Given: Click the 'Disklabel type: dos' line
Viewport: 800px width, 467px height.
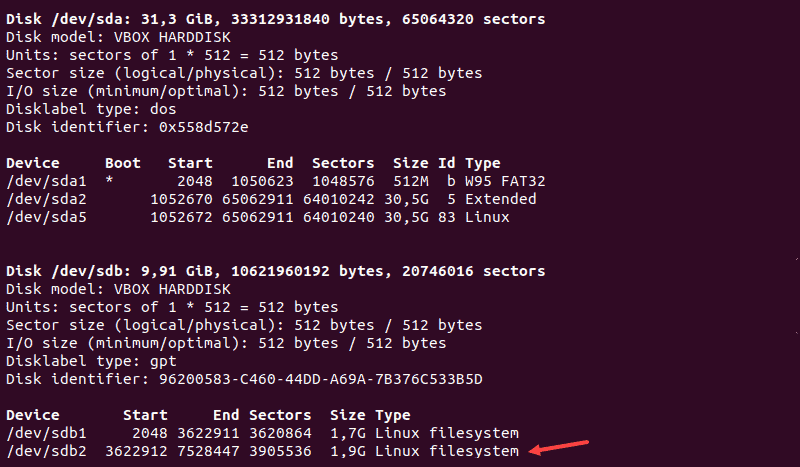Looking at the screenshot, I should (91, 109).
